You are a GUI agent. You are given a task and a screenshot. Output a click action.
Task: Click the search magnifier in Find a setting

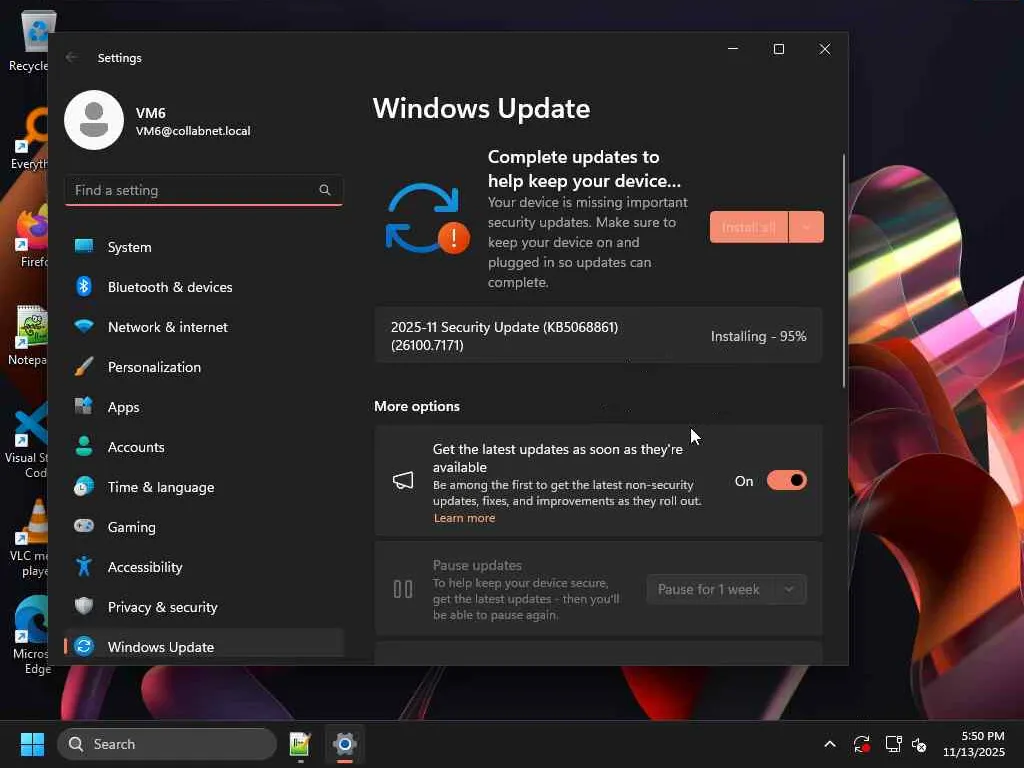coord(325,190)
